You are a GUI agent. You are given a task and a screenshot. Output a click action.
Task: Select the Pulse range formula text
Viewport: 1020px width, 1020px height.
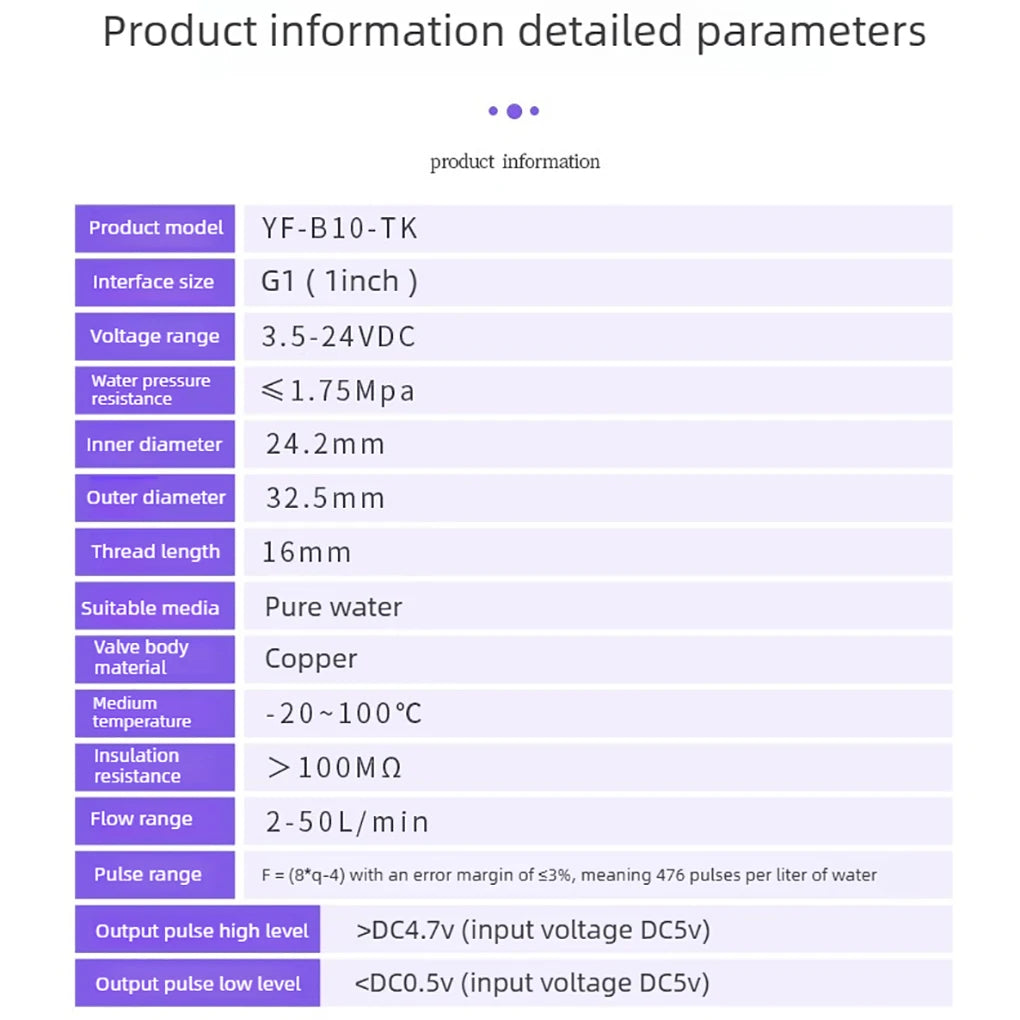coord(569,875)
